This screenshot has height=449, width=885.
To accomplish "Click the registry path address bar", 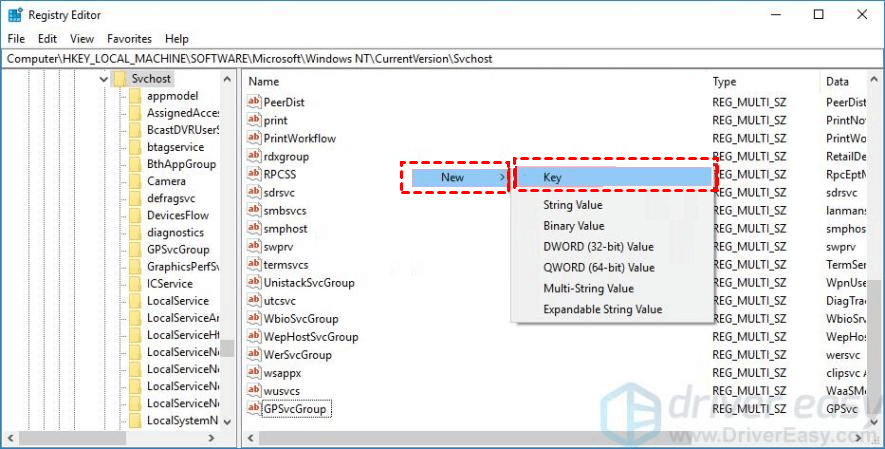I will (x=442, y=59).
